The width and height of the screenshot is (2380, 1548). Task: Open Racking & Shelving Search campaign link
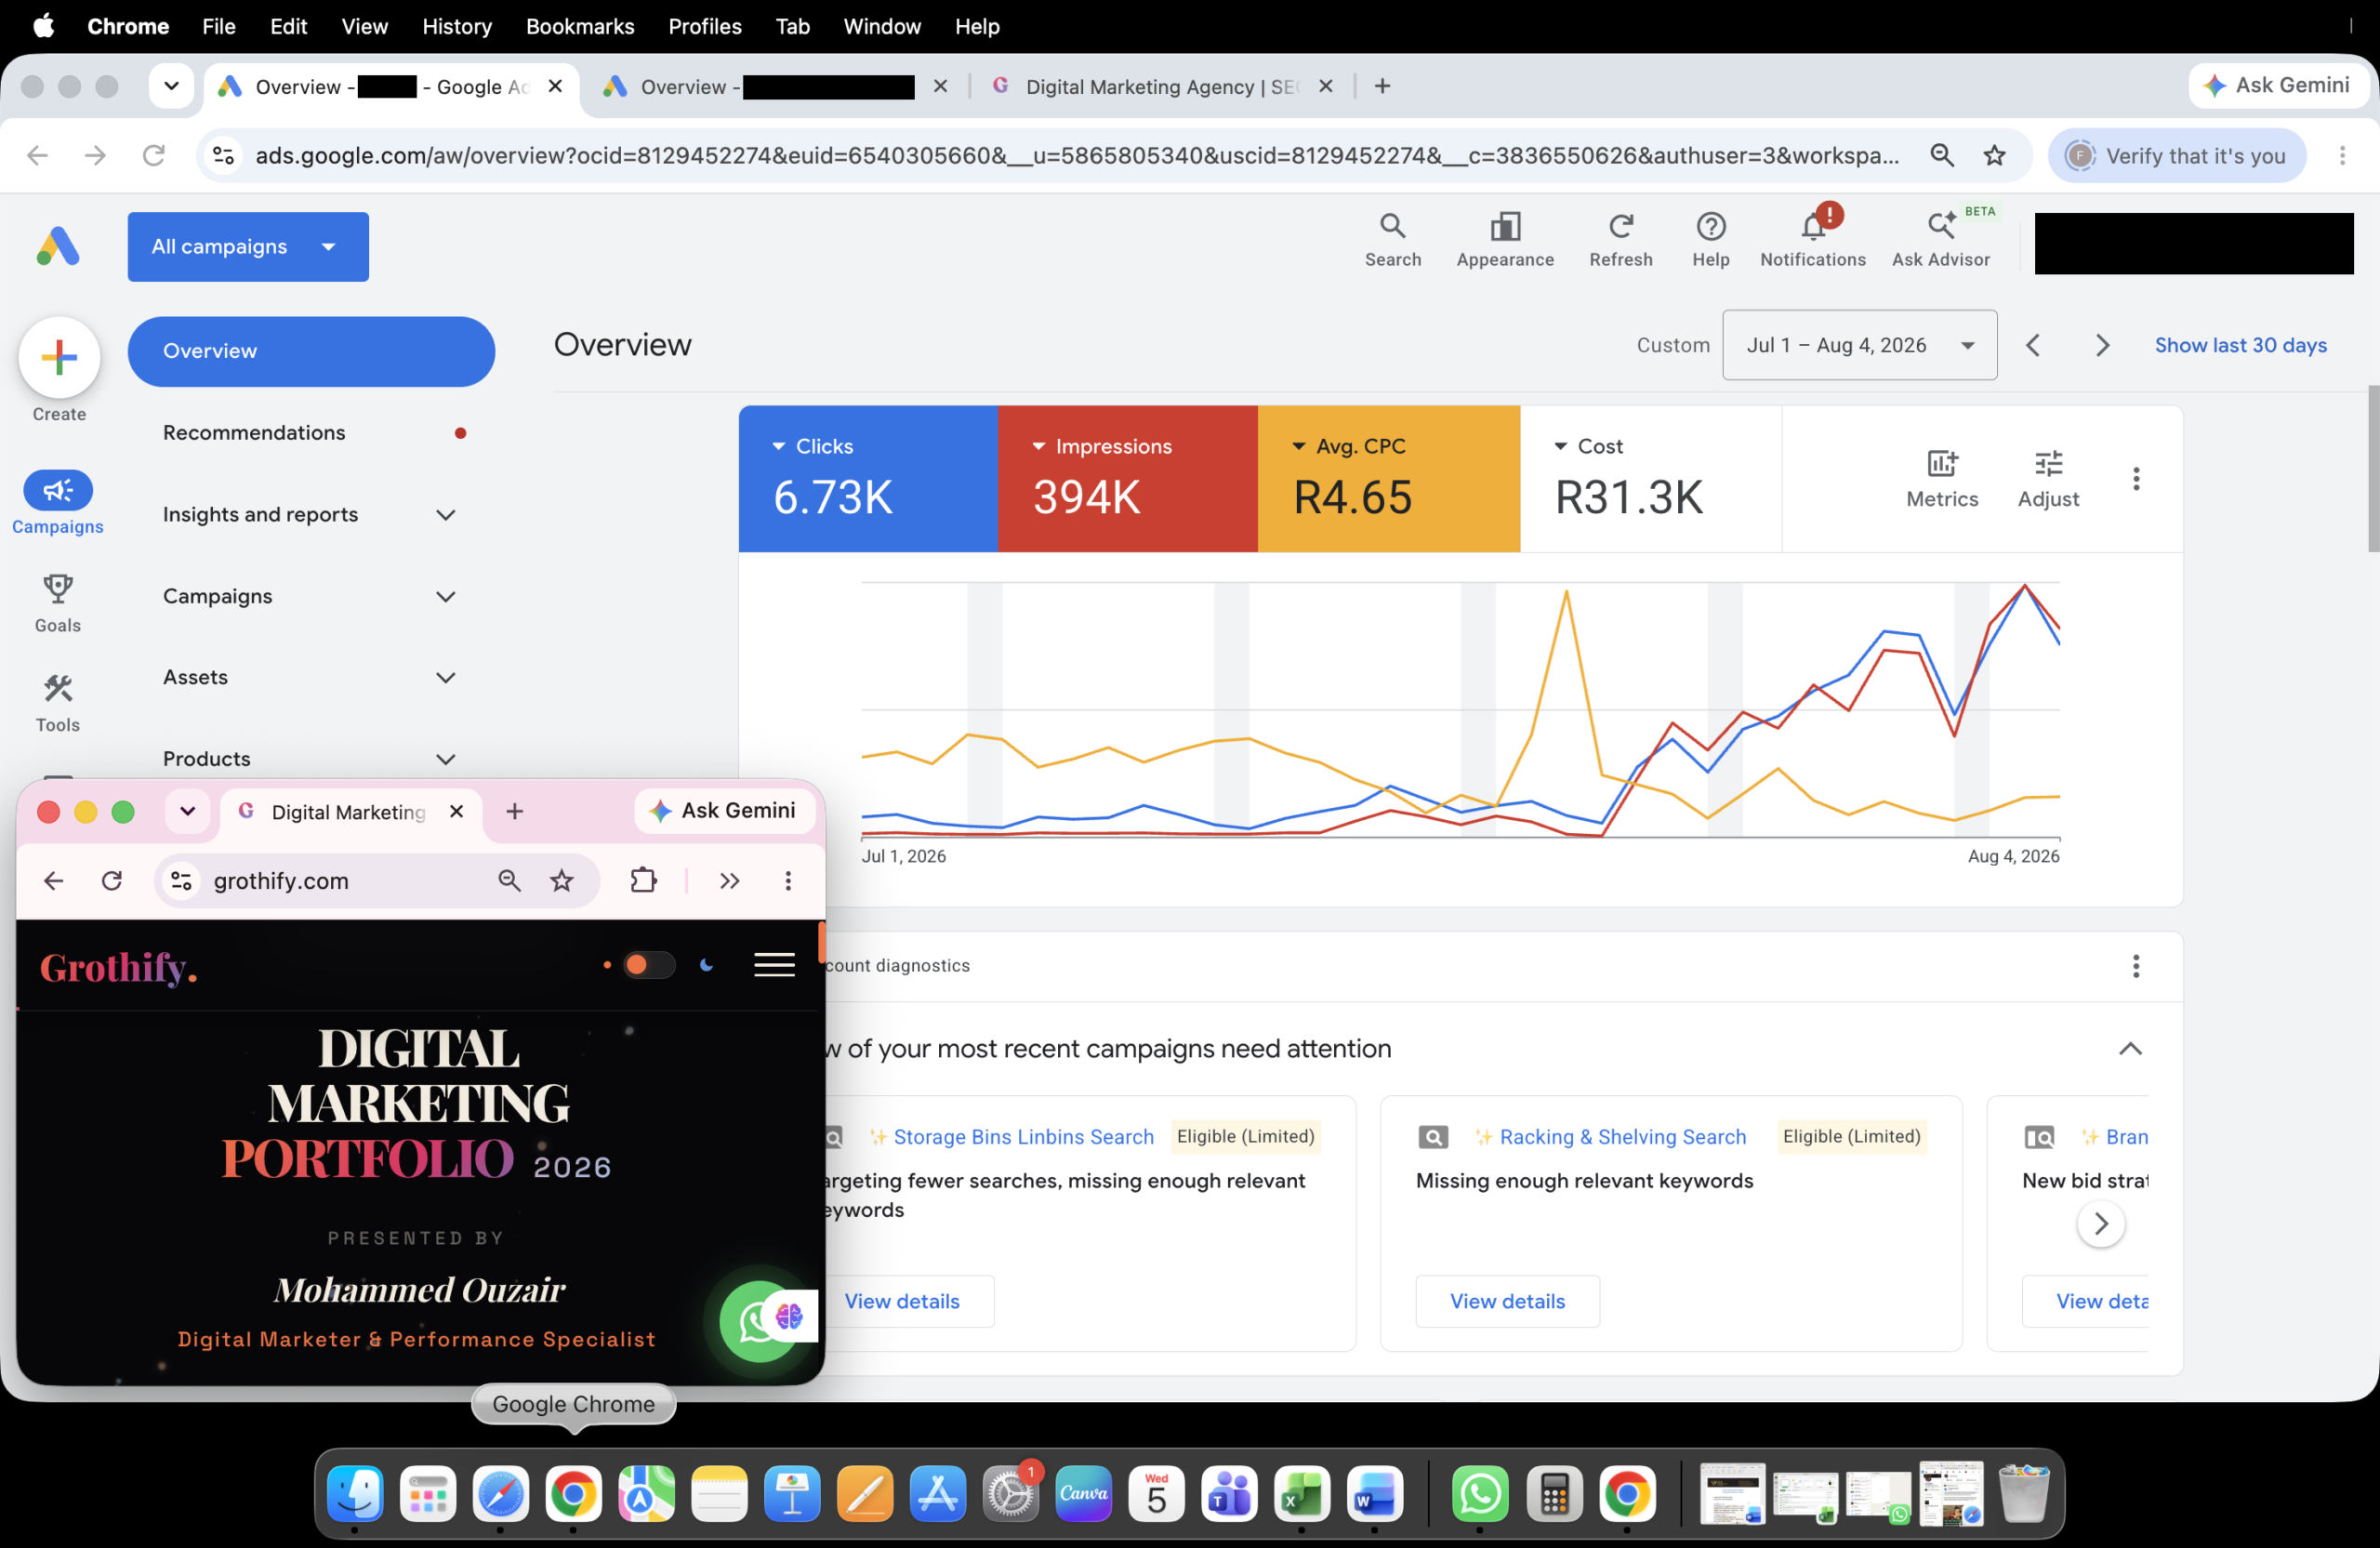click(1622, 1137)
